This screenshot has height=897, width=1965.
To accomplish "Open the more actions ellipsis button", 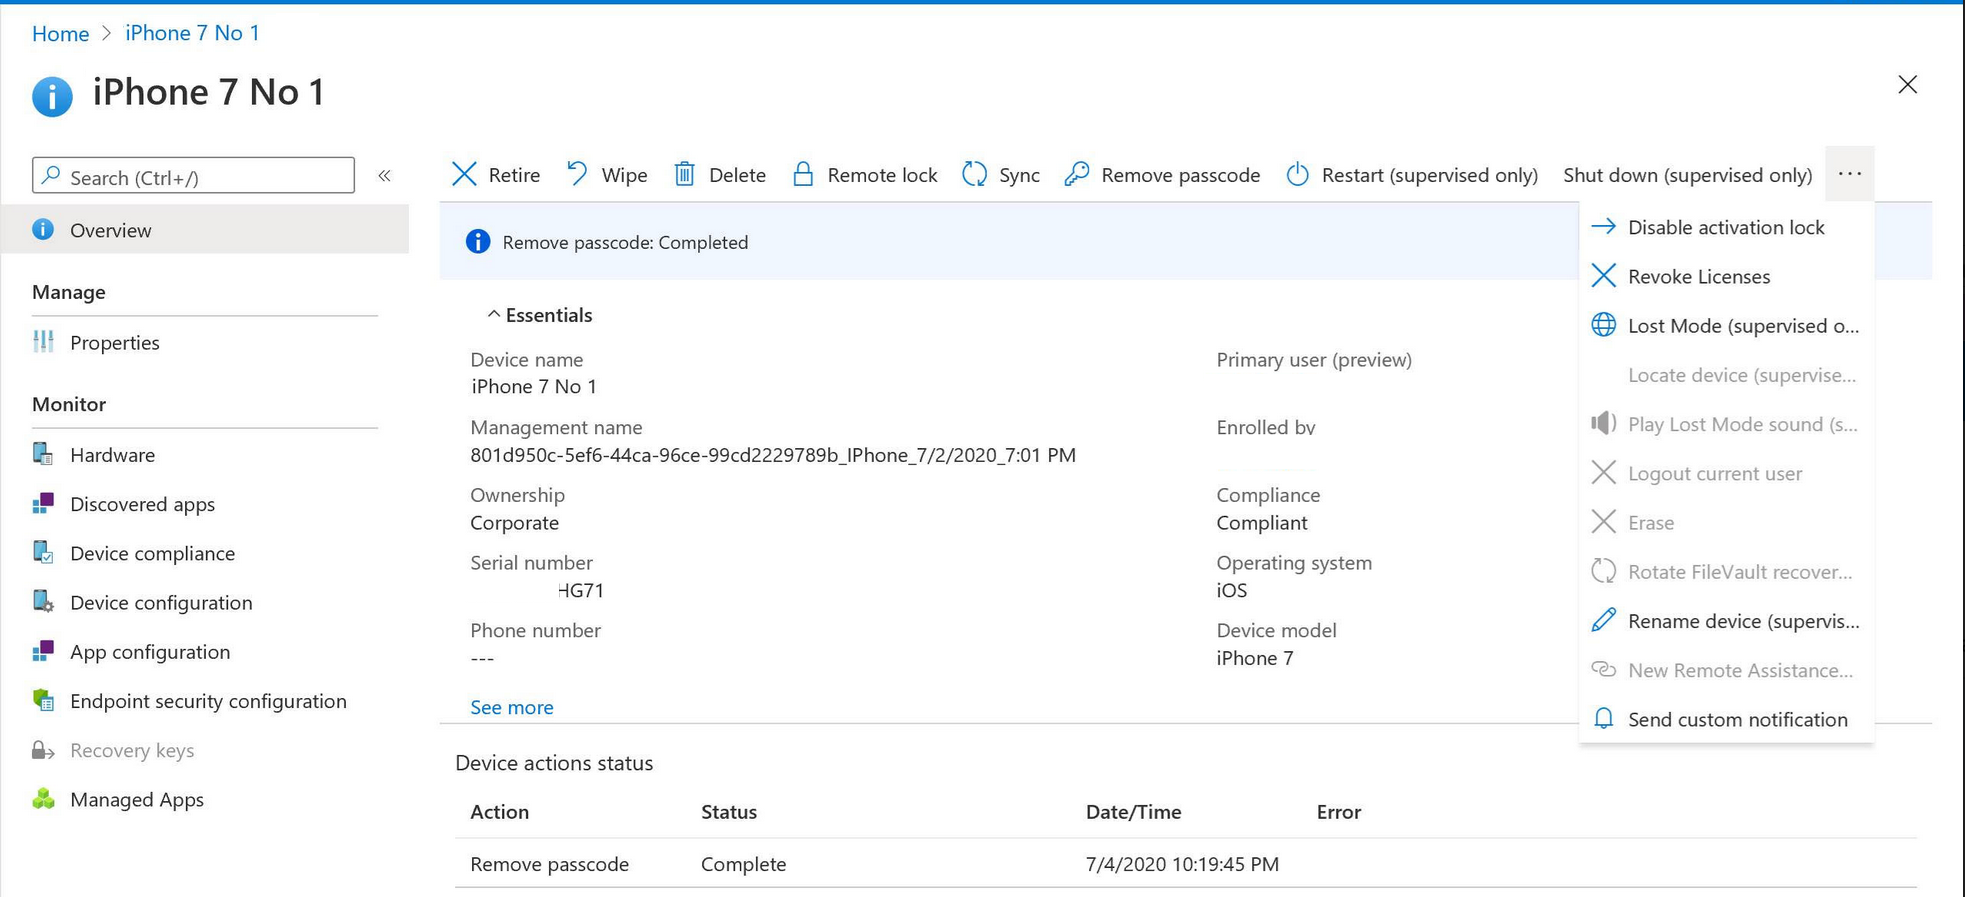I will pos(1850,173).
